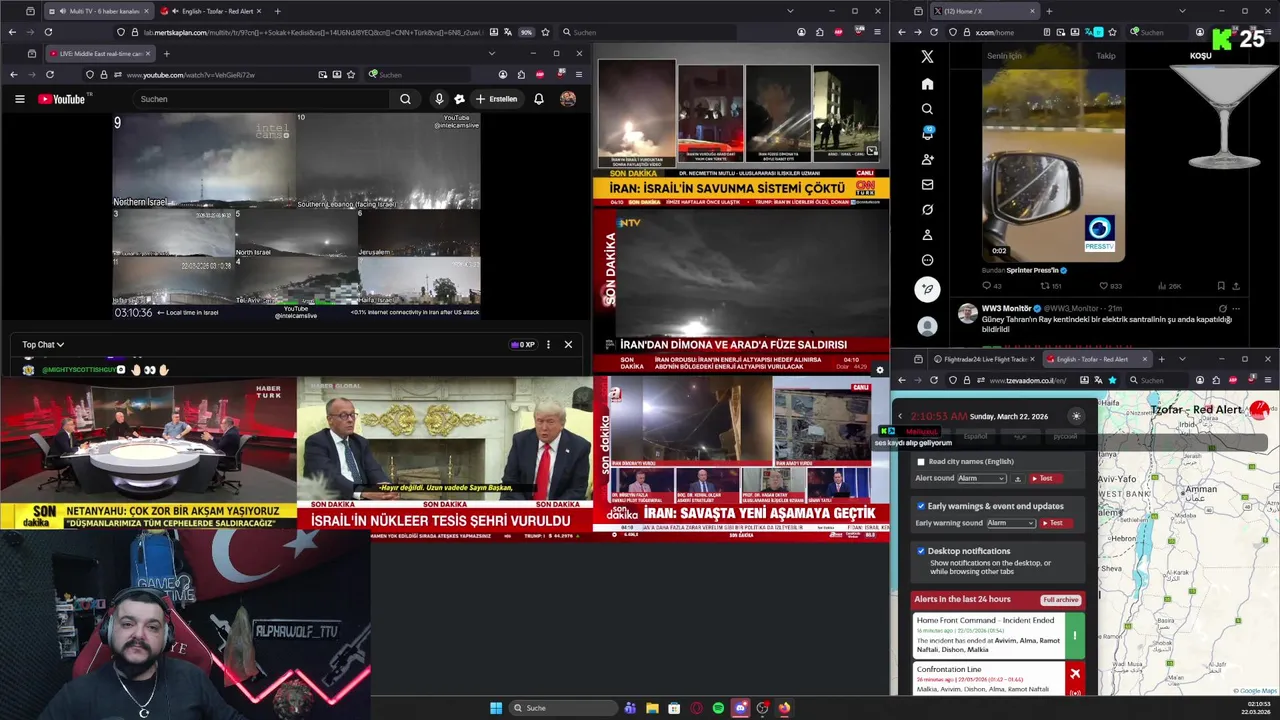
Task: Open X messages envelope icon
Action: 927,184
